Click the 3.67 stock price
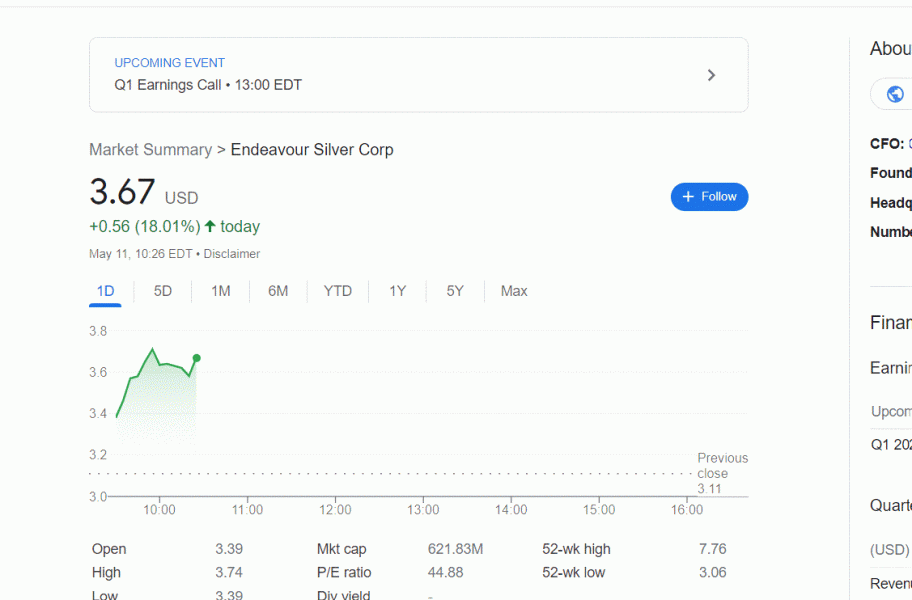912x600 pixels. (x=122, y=192)
